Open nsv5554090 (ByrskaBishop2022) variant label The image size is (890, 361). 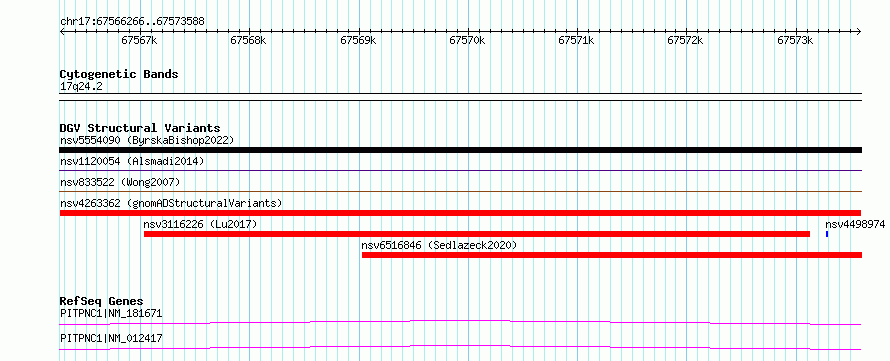pyautogui.click(x=147, y=140)
